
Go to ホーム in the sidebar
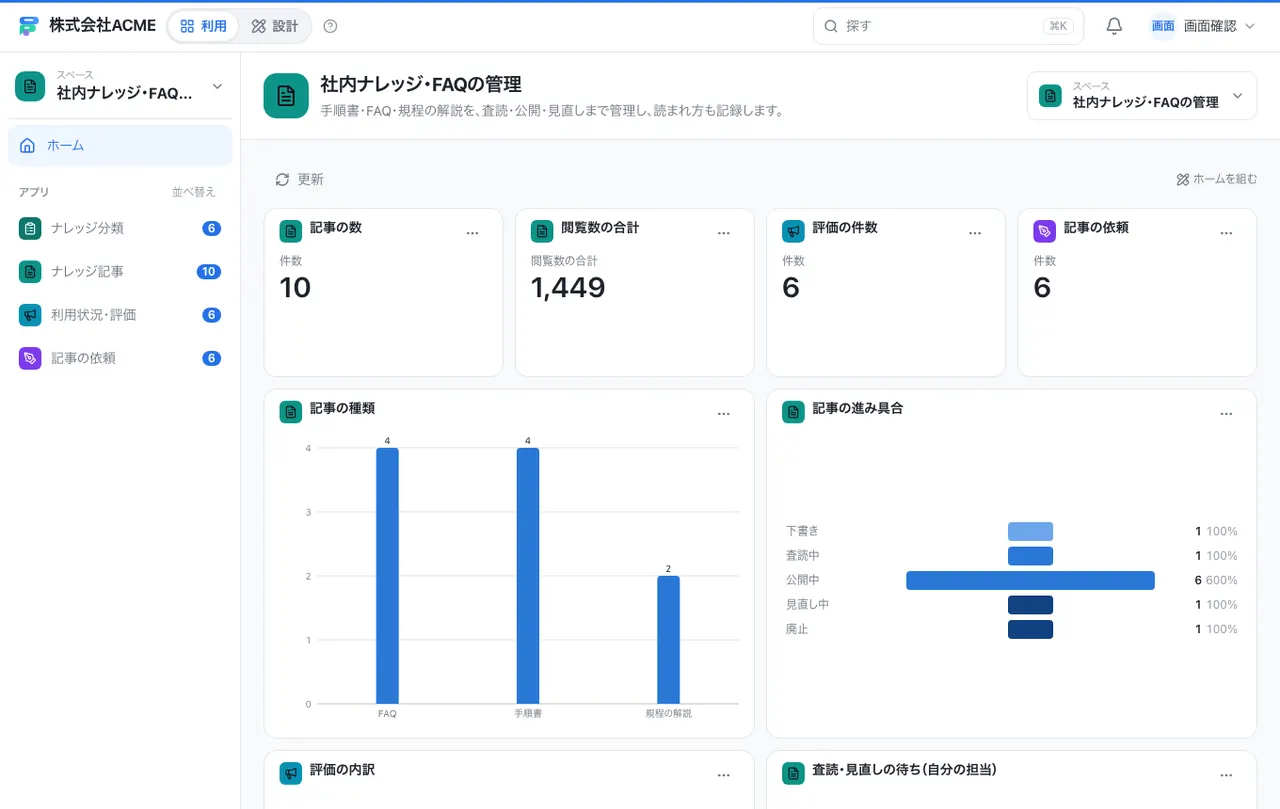tap(120, 145)
